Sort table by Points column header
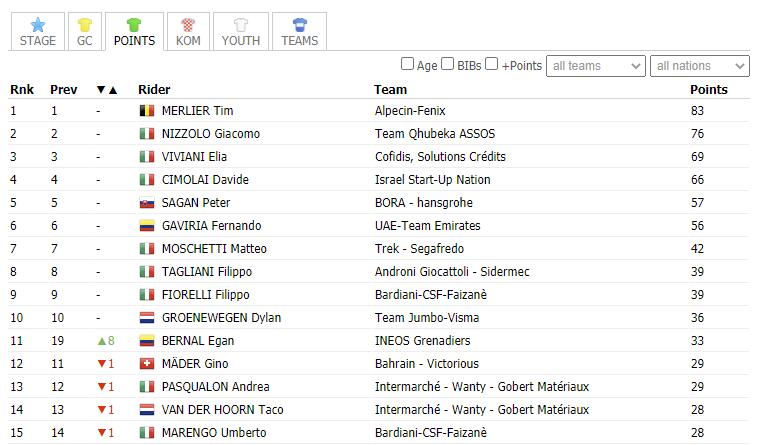Image resolution: width=761 pixels, height=445 pixels. [709, 90]
